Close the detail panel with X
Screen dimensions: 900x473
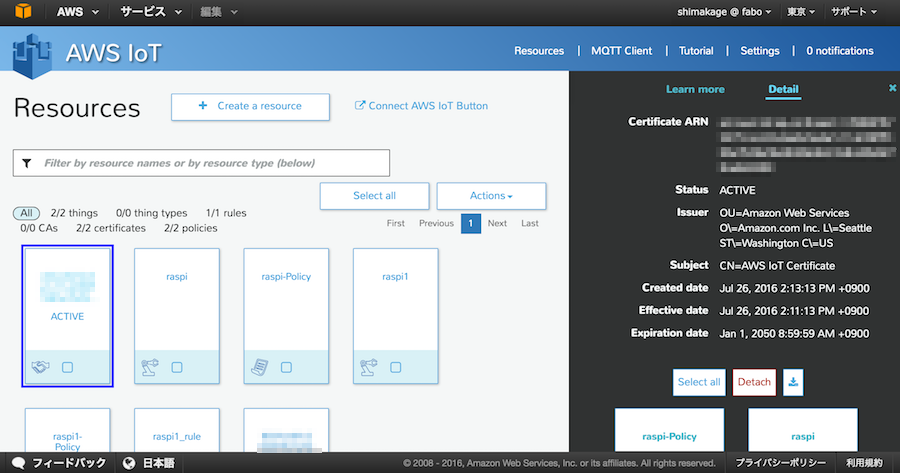pos(892,89)
